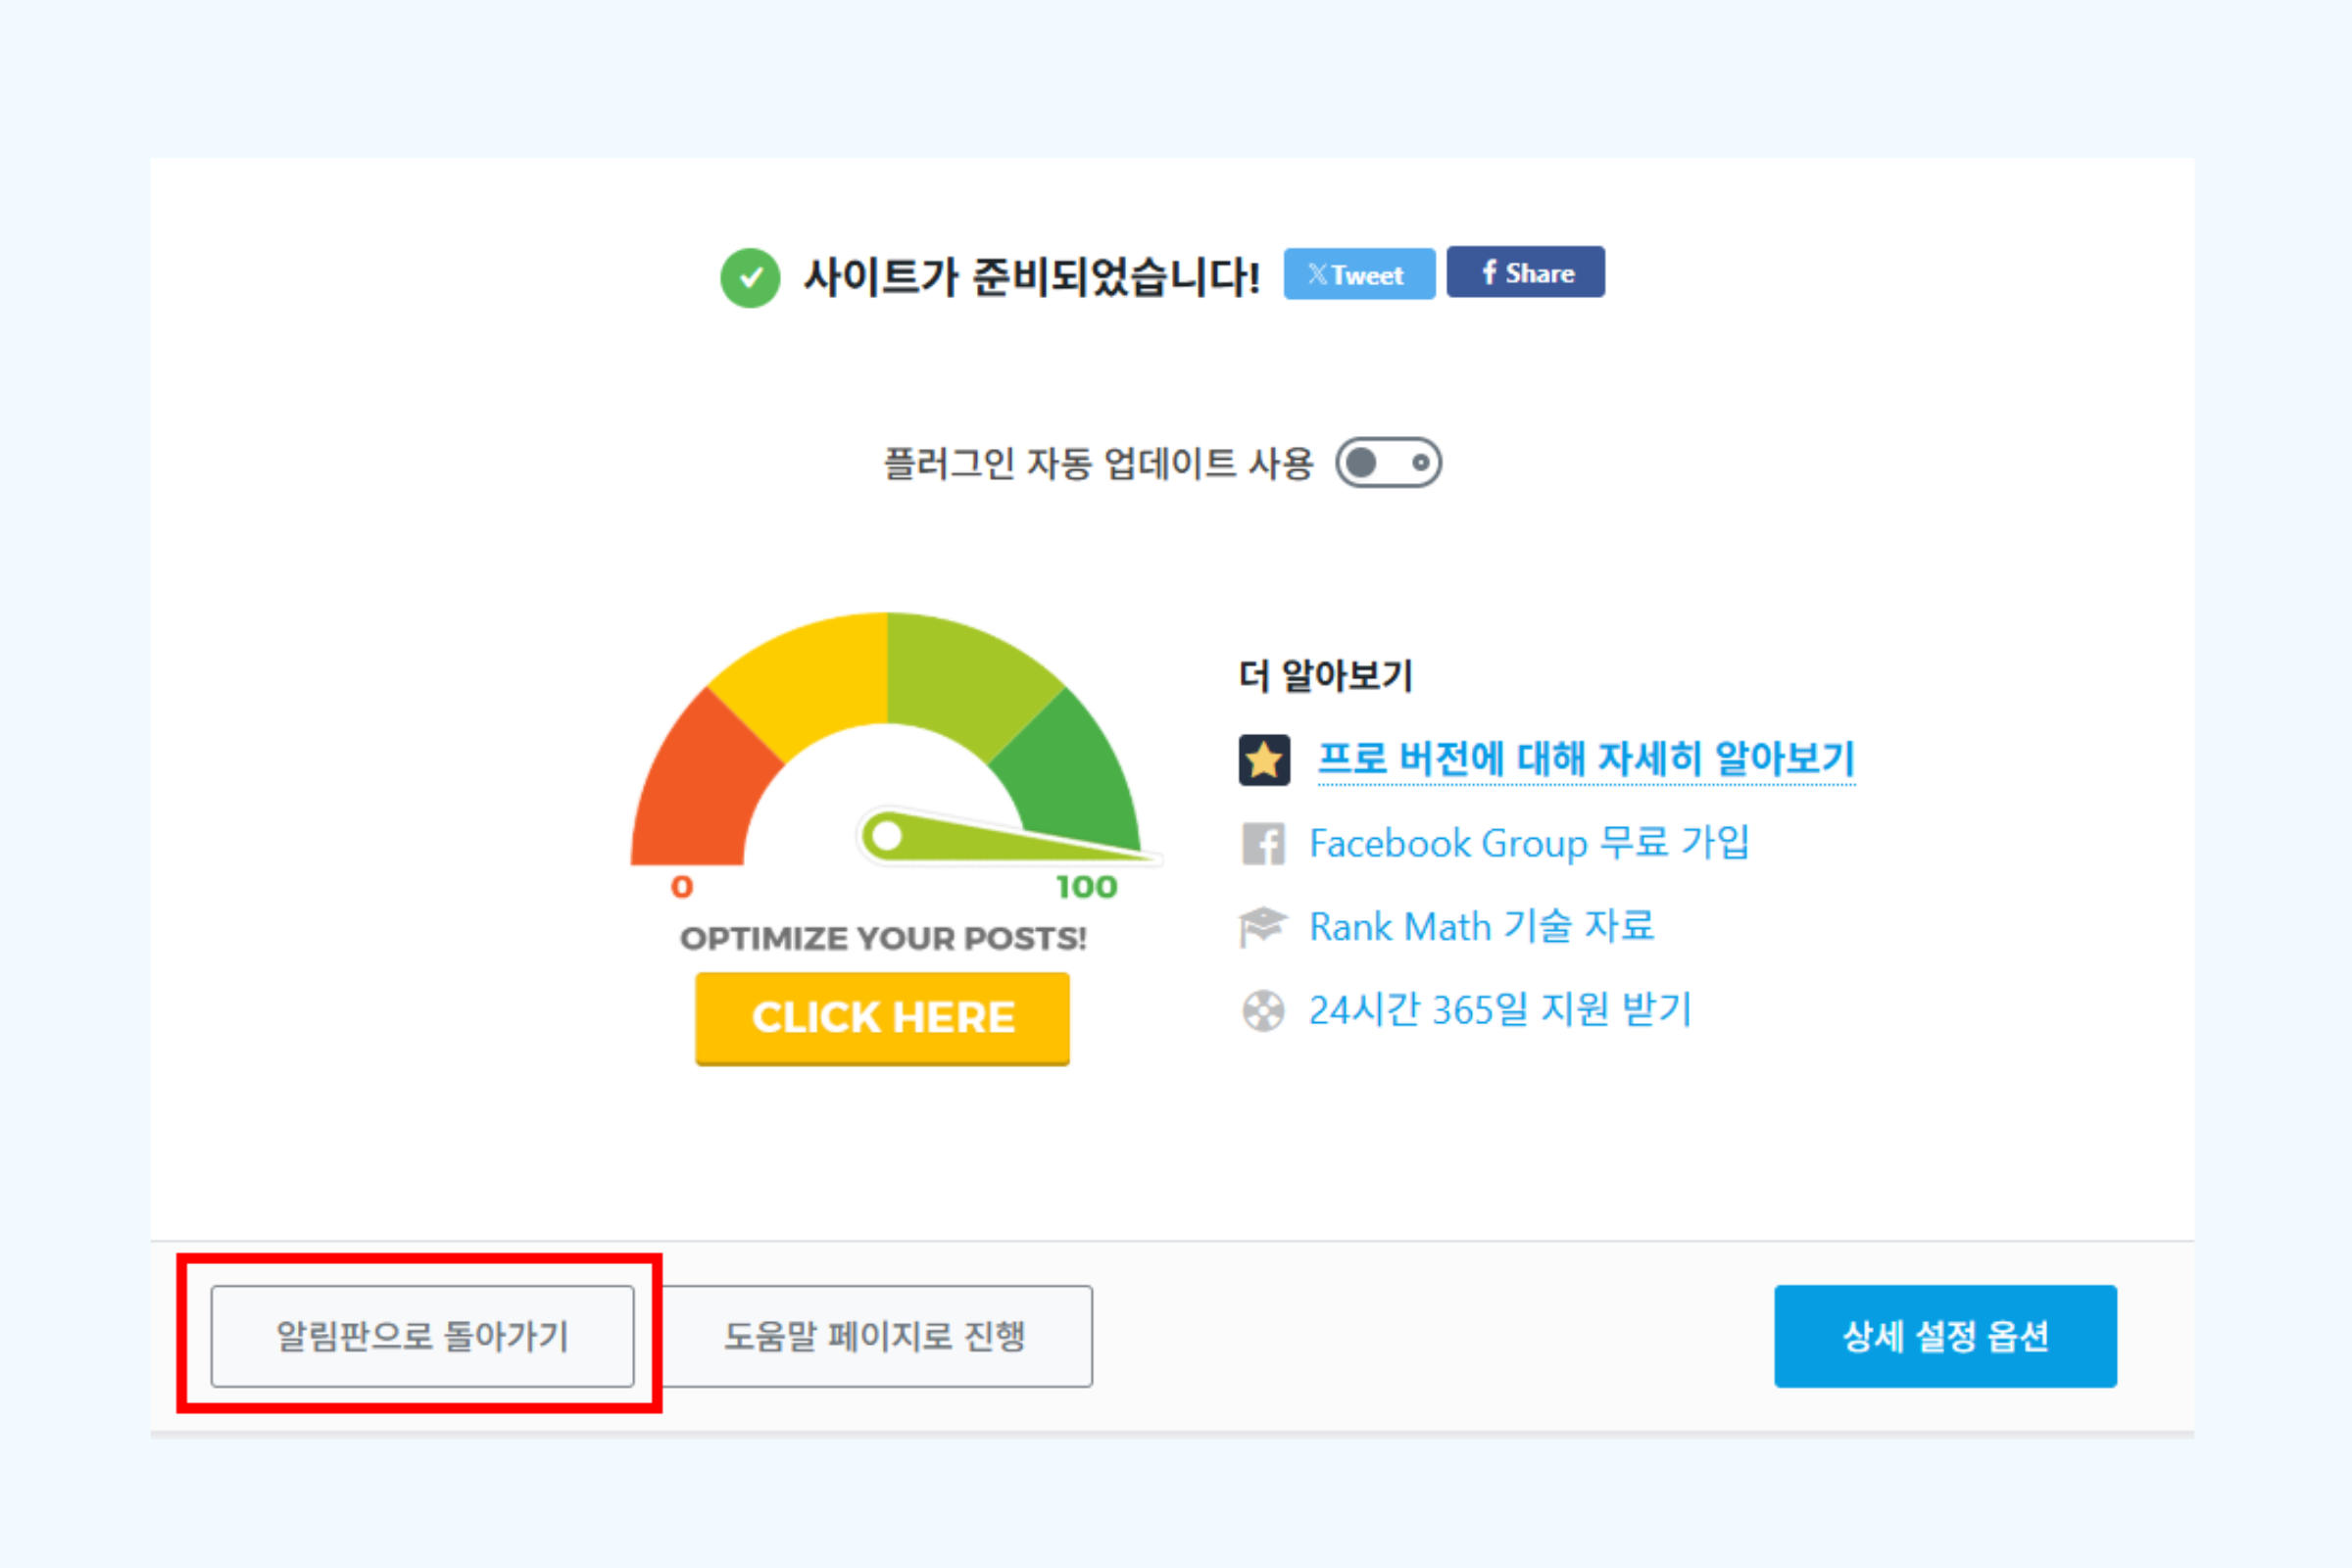Click the yellow CLICK HERE button
Viewport: 2352px width, 1568px height.
coord(882,1018)
